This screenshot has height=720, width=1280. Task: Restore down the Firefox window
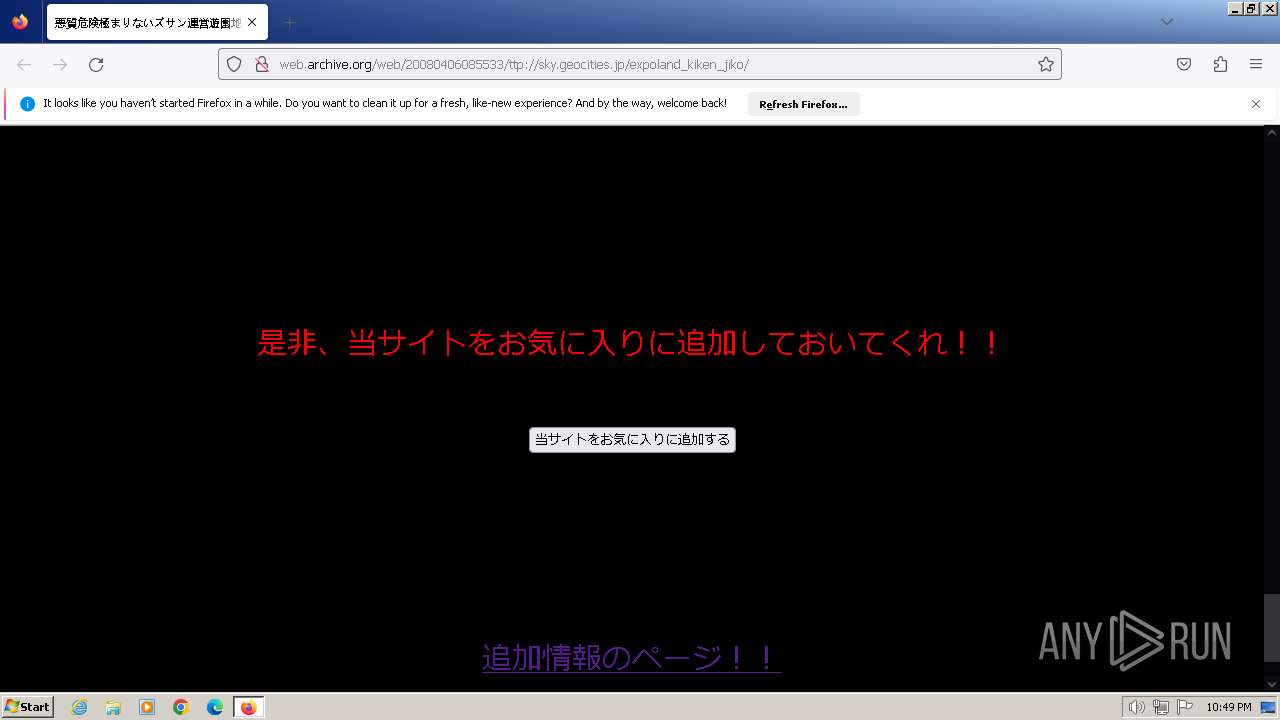click(1251, 7)
